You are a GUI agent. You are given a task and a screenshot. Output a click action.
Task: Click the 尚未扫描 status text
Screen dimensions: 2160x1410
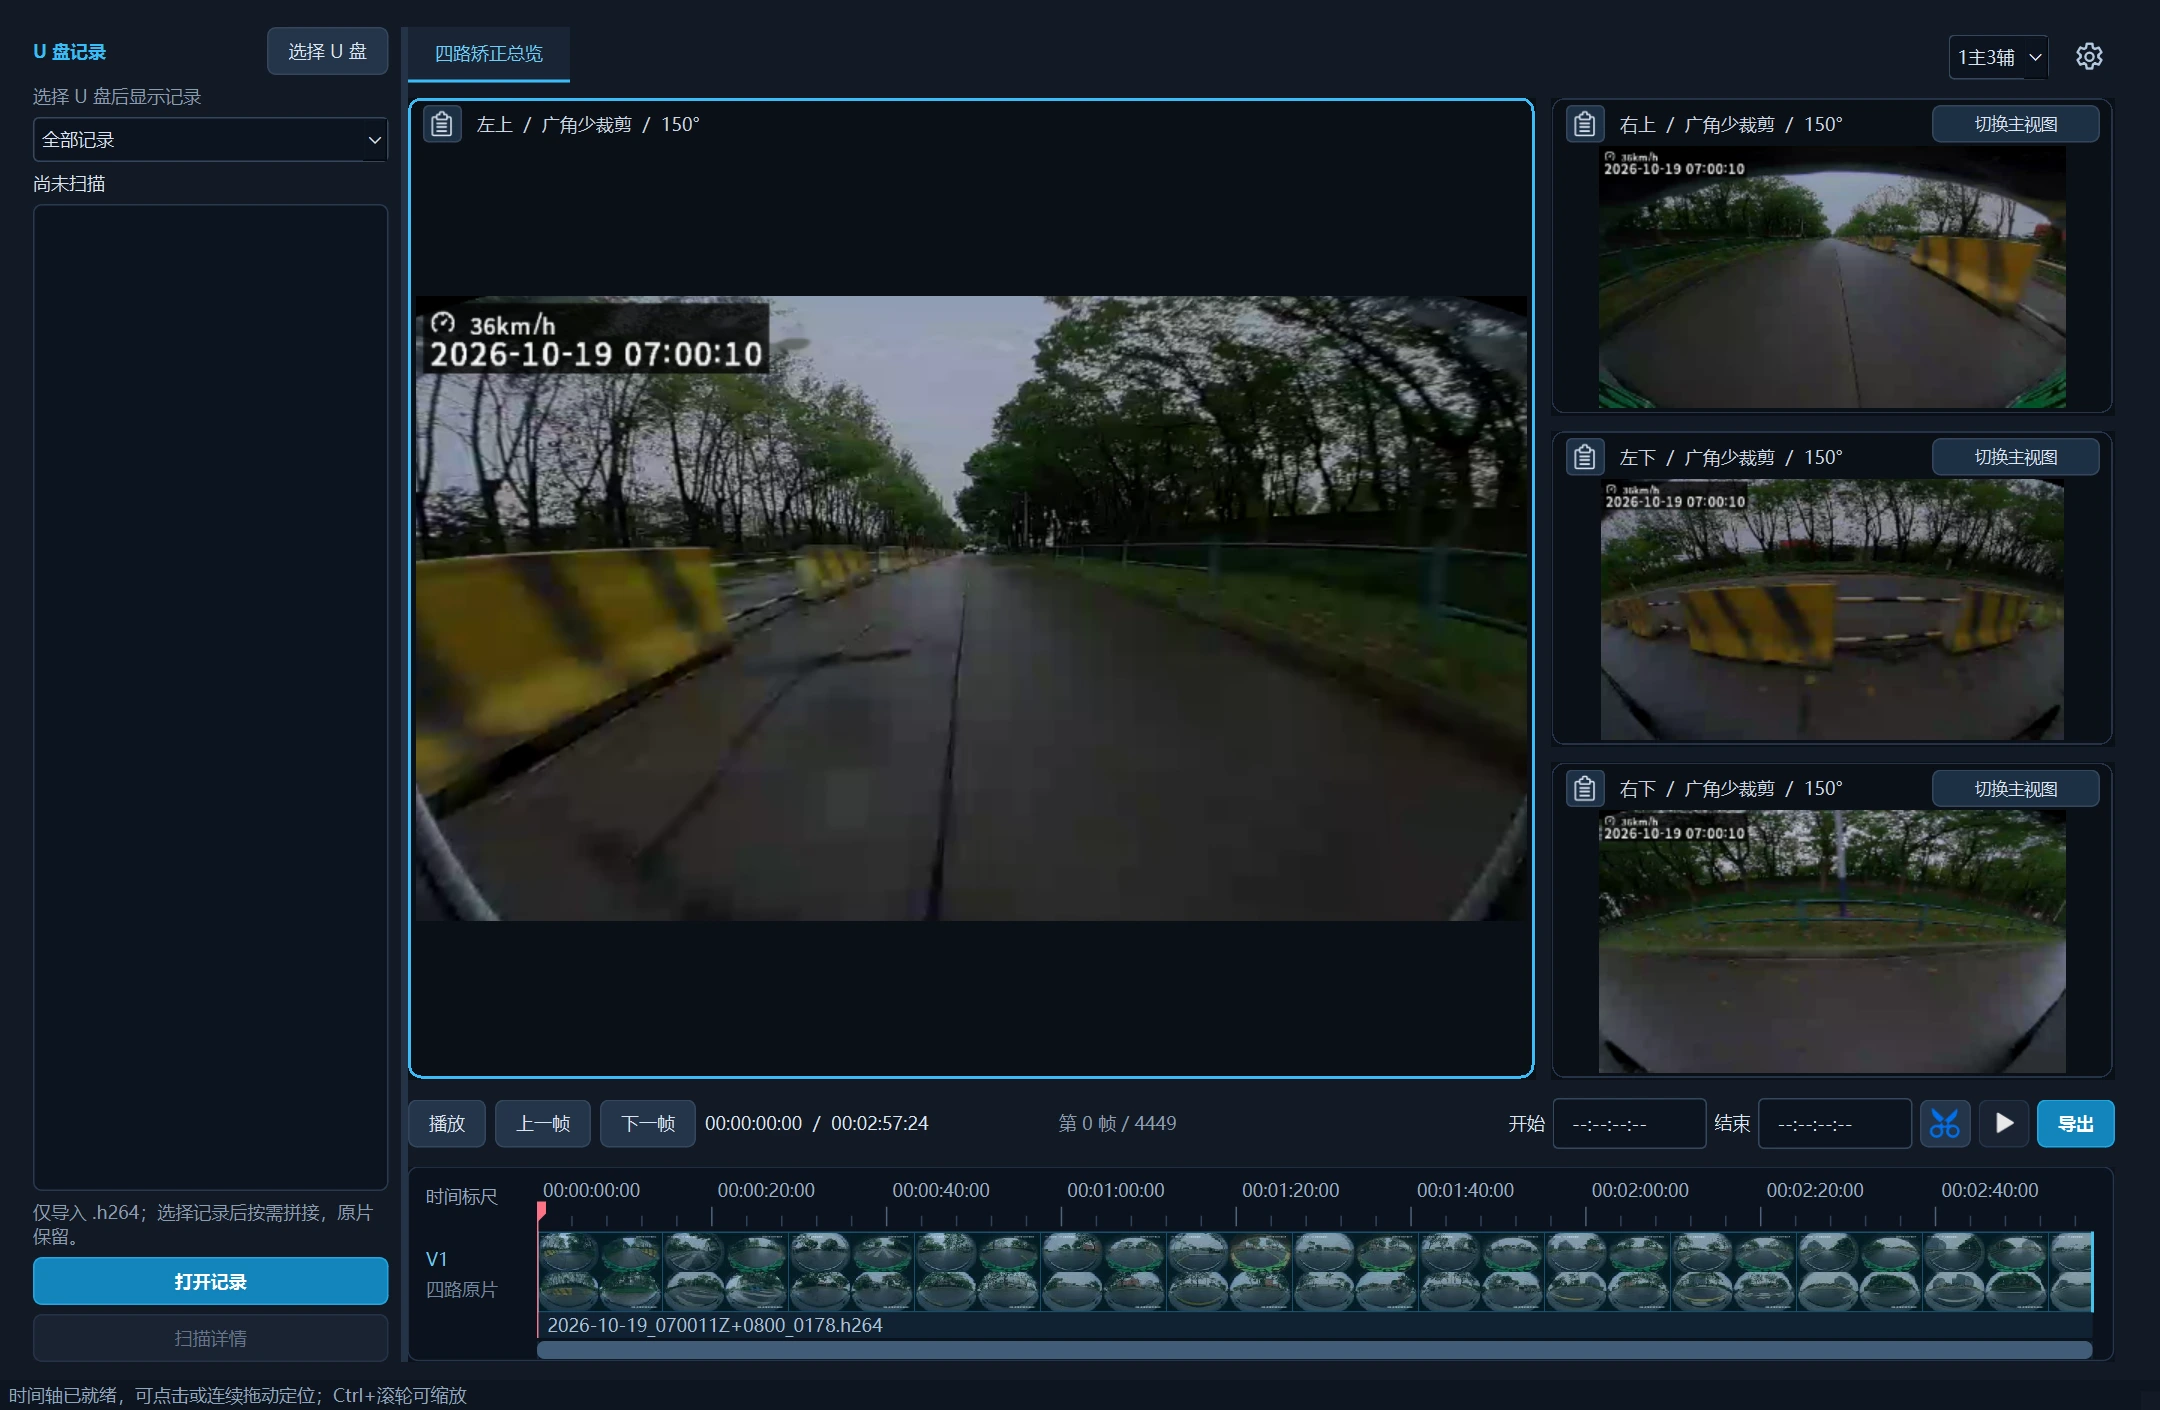[69, 184]
